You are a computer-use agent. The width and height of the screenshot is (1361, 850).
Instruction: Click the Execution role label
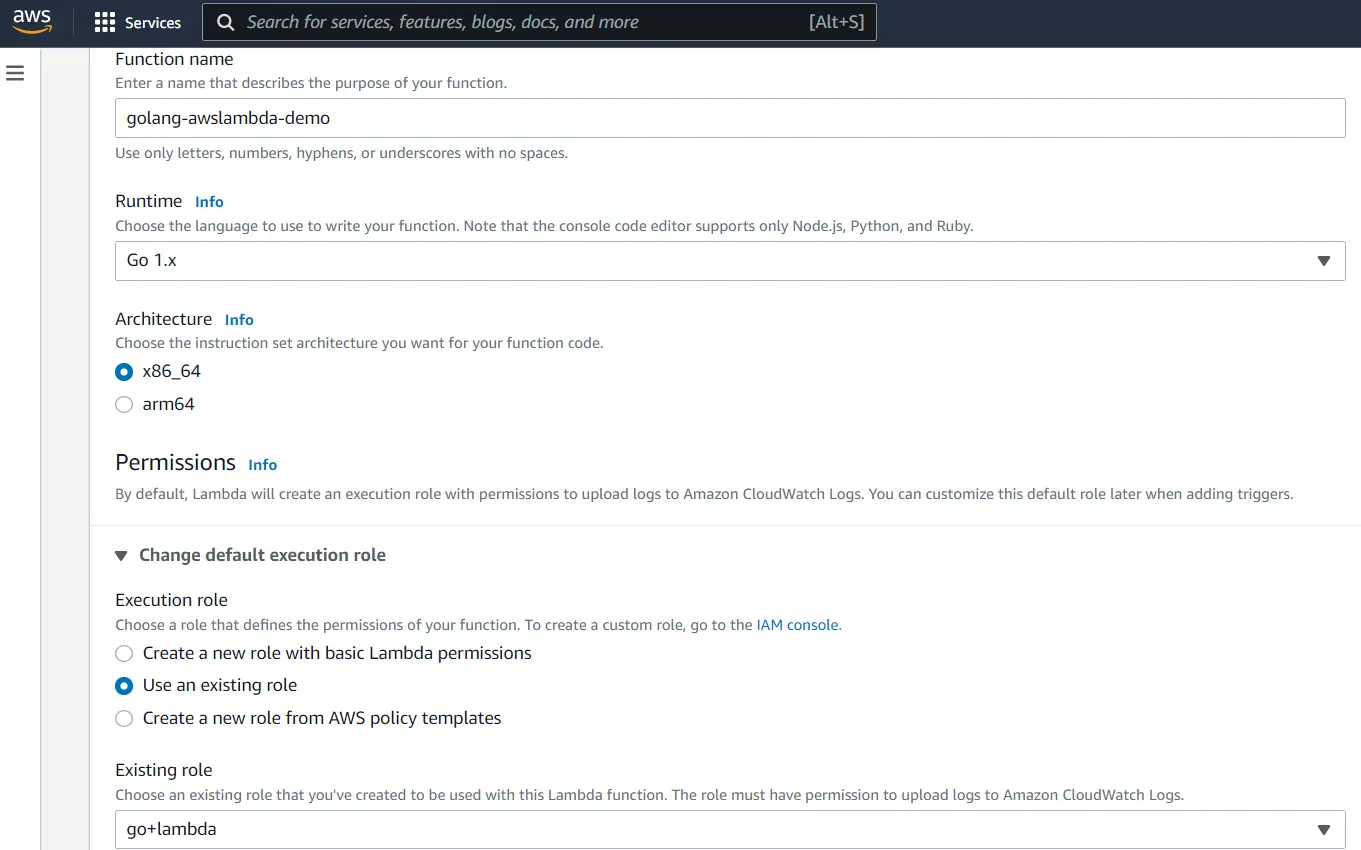click(x=171, y=600)
